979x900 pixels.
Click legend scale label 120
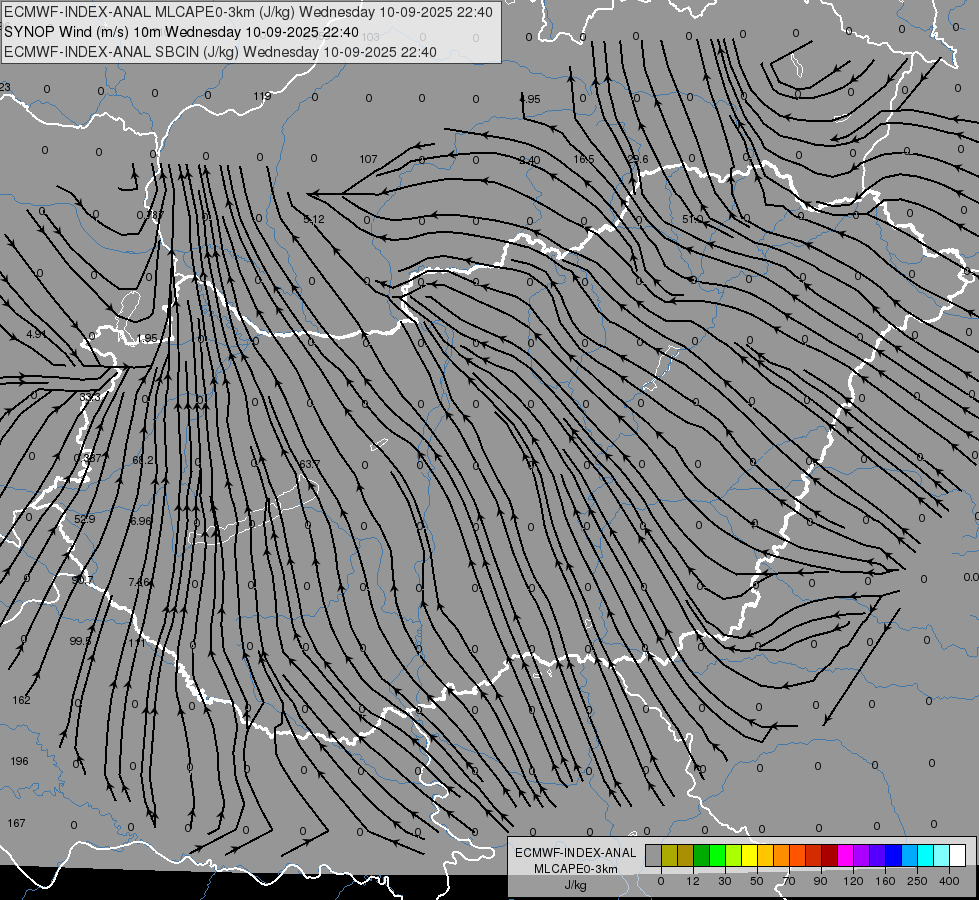point(853,881)
